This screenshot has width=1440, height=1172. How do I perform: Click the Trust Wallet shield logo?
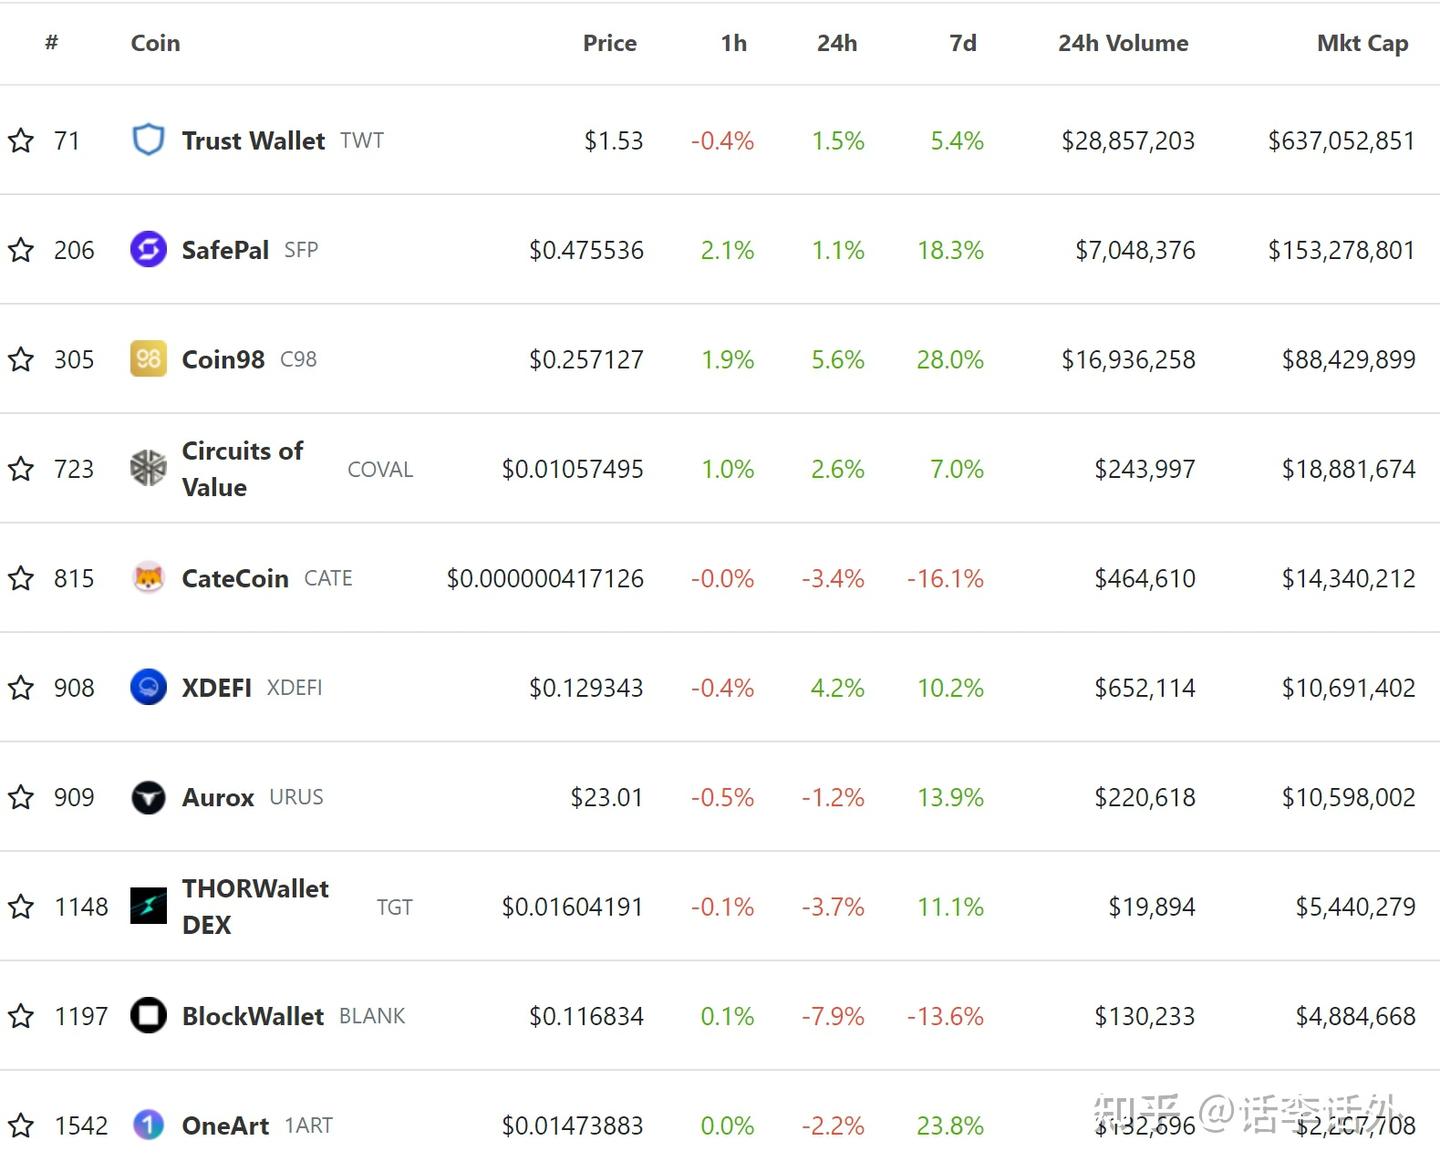147,140
